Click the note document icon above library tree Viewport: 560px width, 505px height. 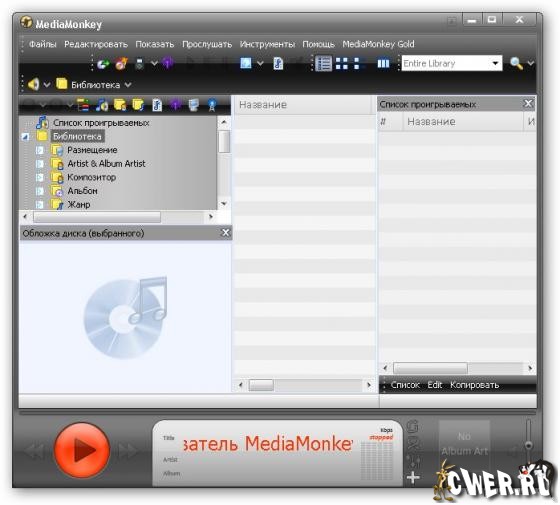(x=157, y=105)
